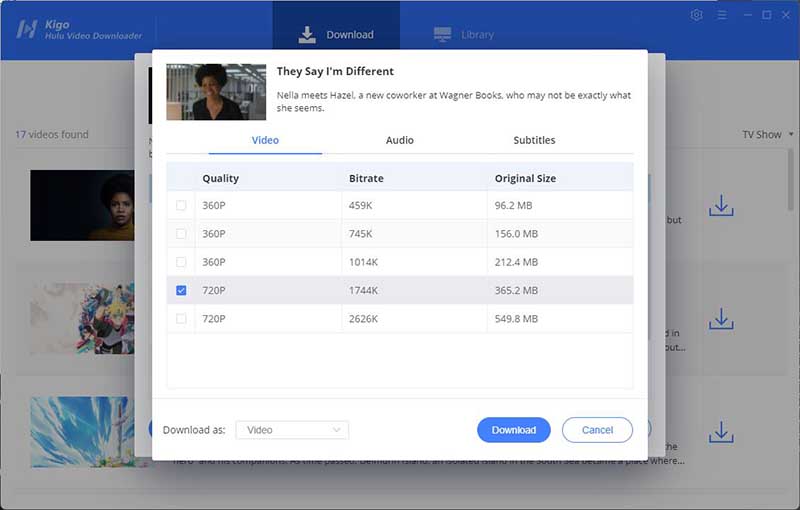This screenshot has height=510, width=800.
Task: Check the 360P 459K quality option
Action: 181,206
